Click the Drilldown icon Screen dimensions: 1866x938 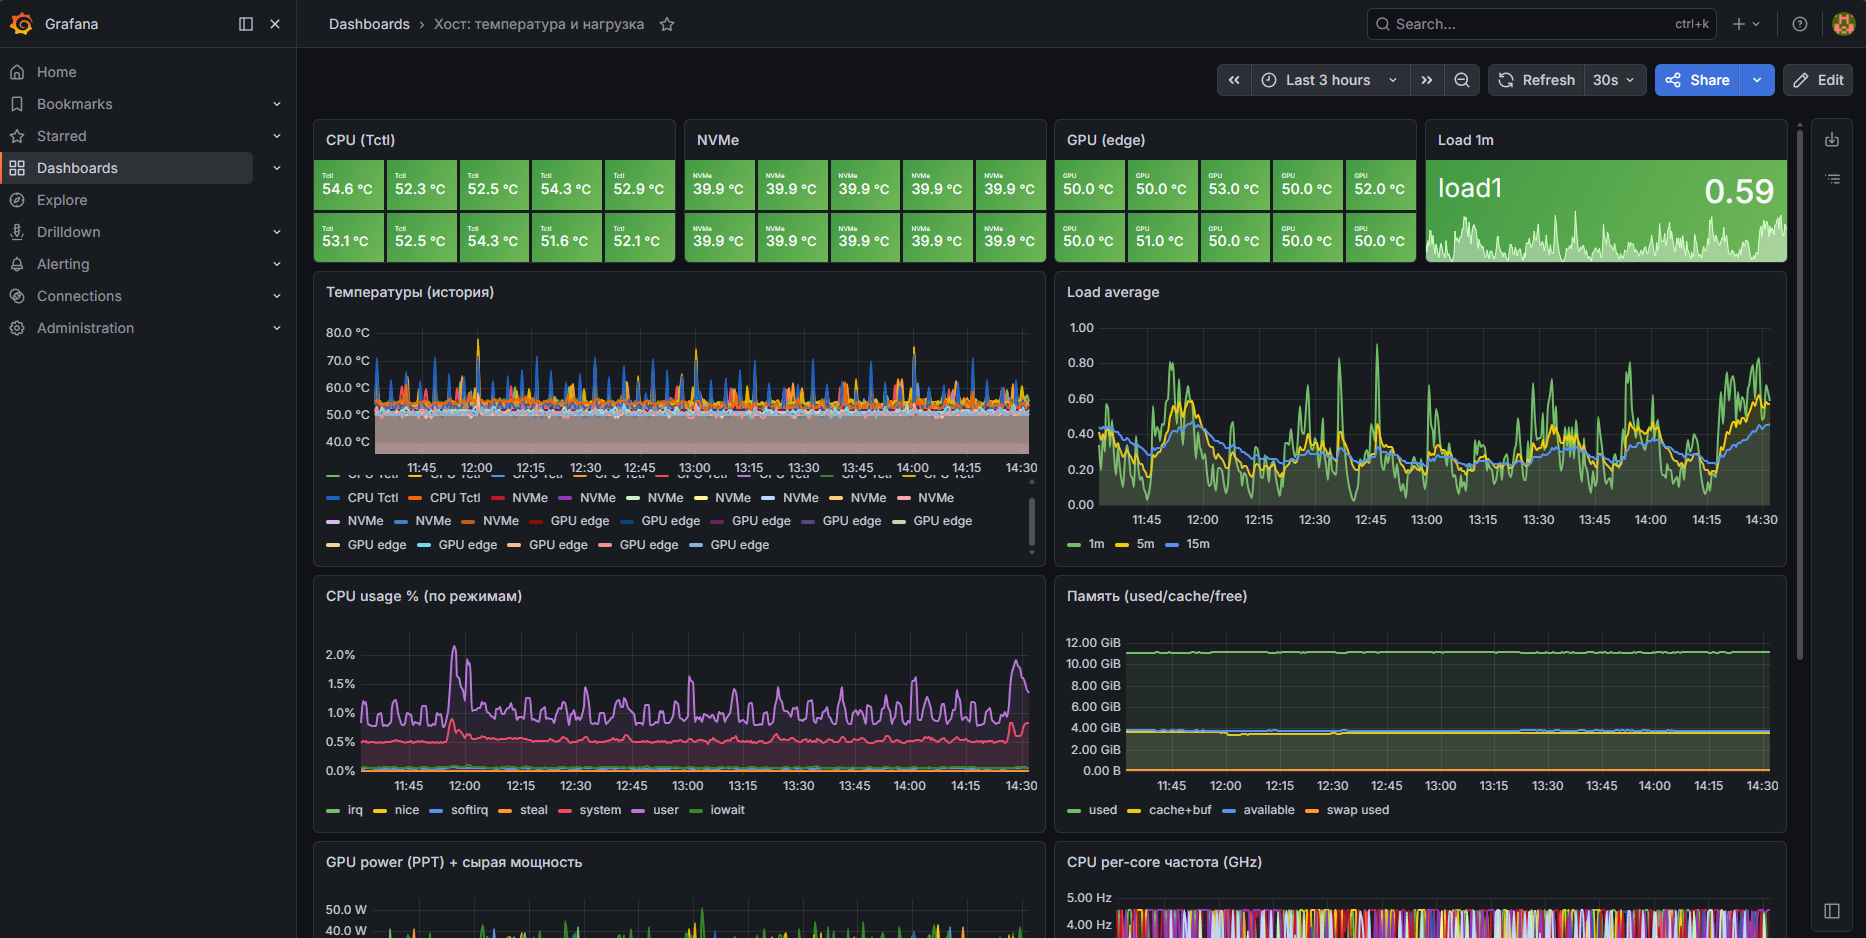17,232
